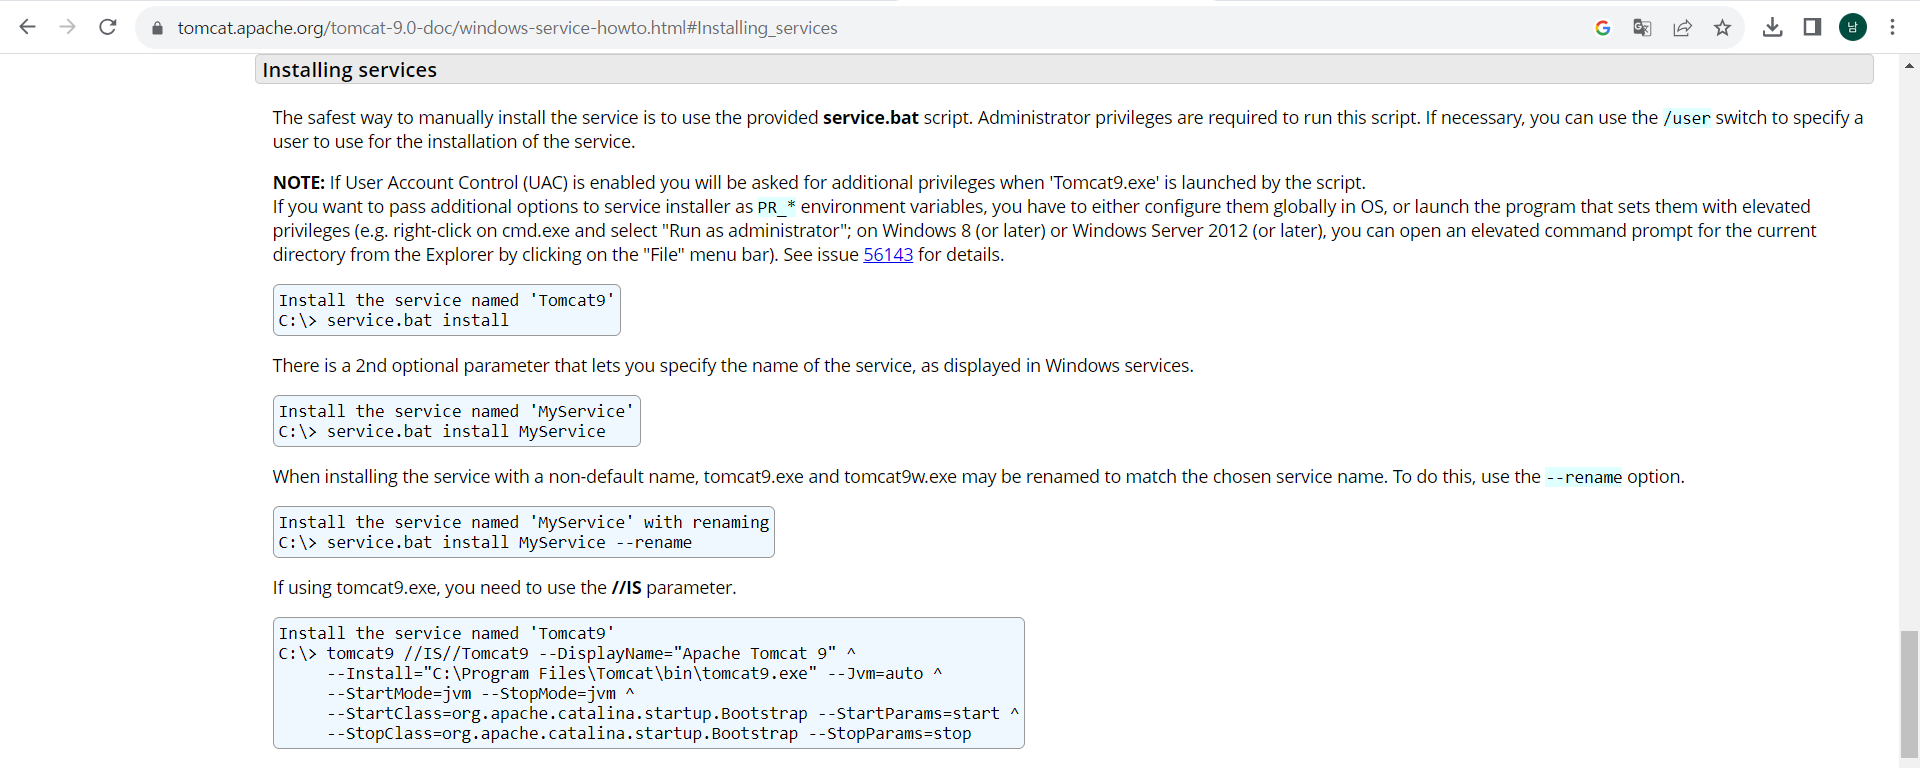Go back to the previous page
This screenshot has height=768, width=1920.
click(x=27, y=27)
